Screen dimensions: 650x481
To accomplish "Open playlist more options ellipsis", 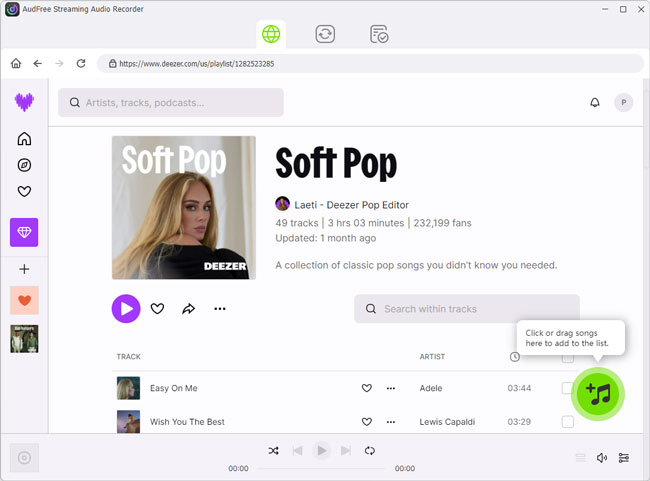I will tap(220, 309).
